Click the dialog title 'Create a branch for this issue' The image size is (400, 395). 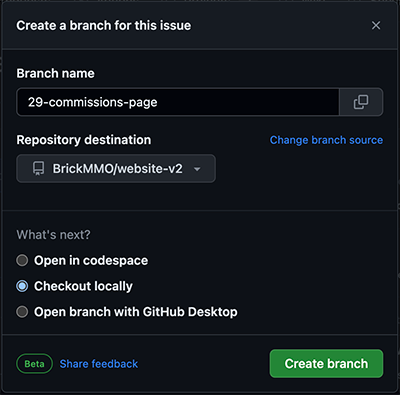point(104,25)
